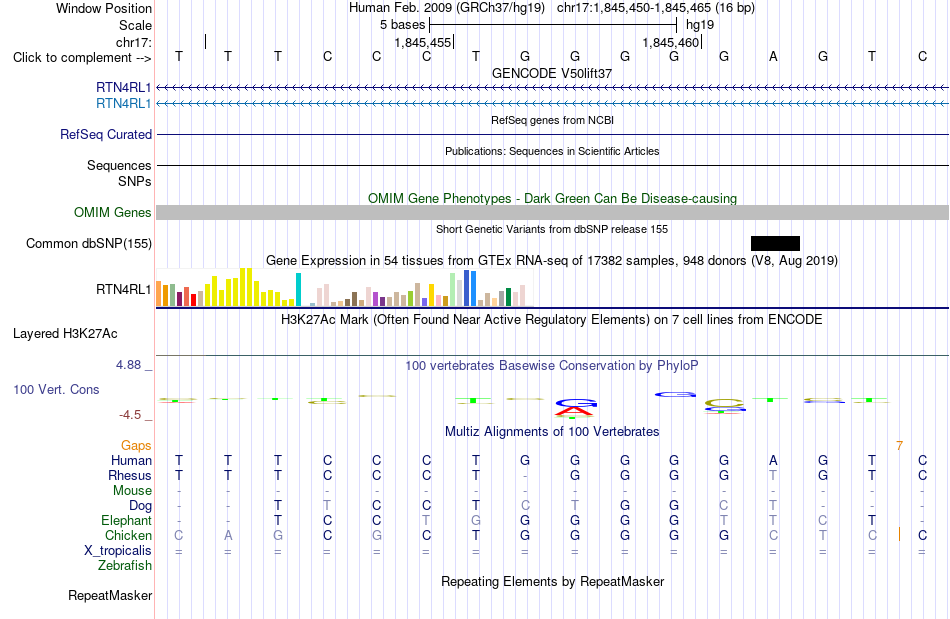This screenshot has width=950, height=619.
Task: Click the dark blue RTN4RL1 GENCODE track label
Action: click(x=124, y=87)
